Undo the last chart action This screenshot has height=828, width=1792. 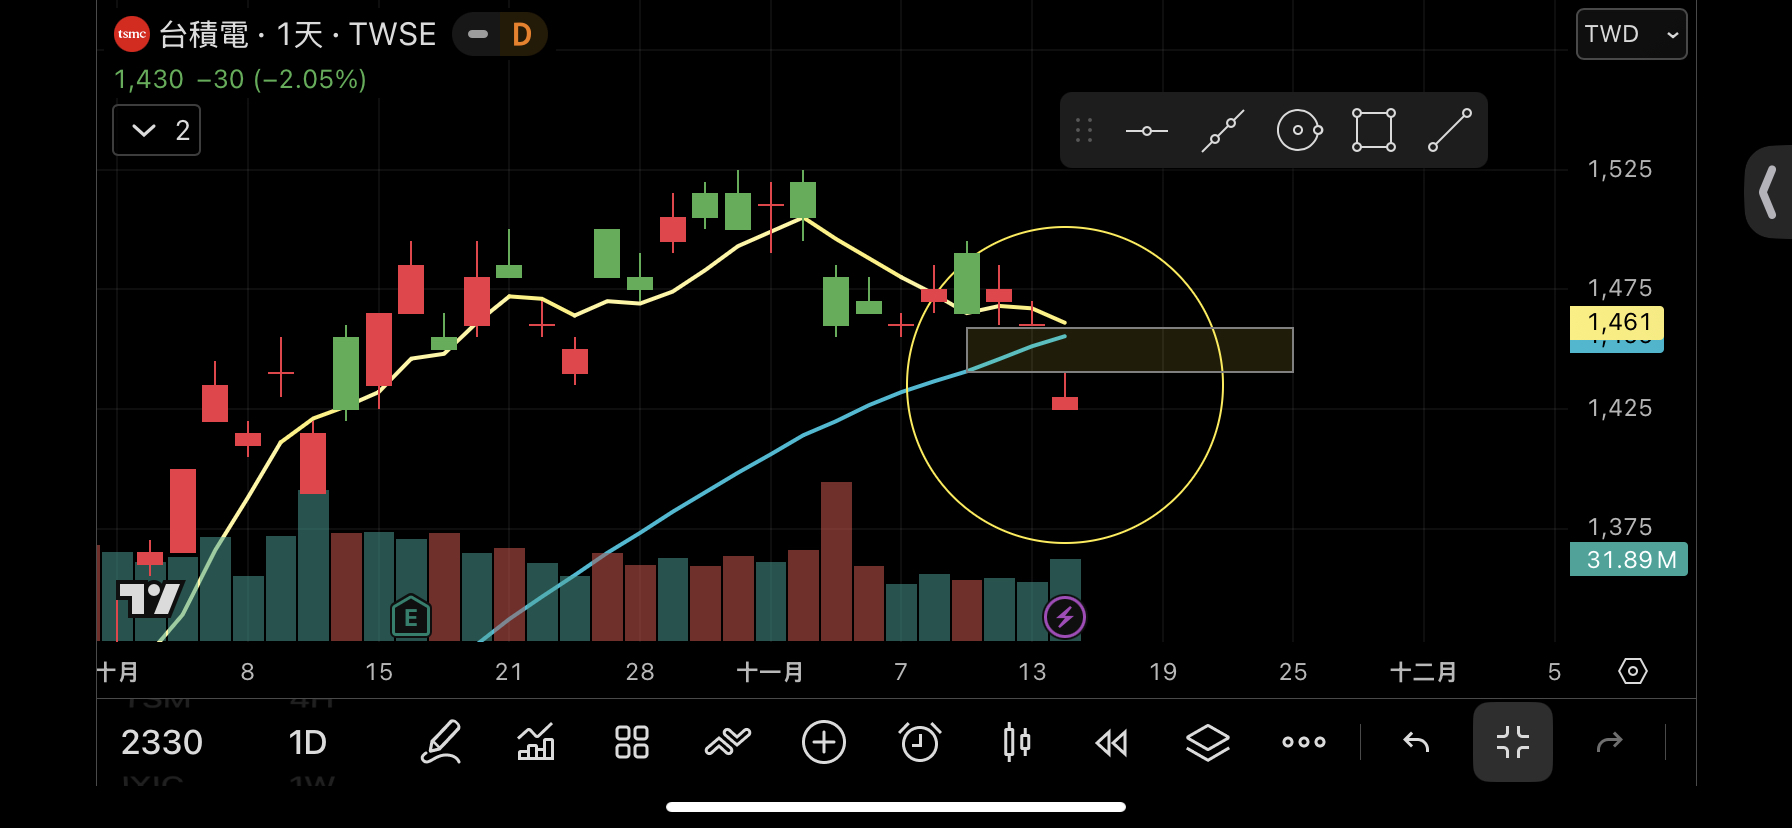tap(1416, 742)
